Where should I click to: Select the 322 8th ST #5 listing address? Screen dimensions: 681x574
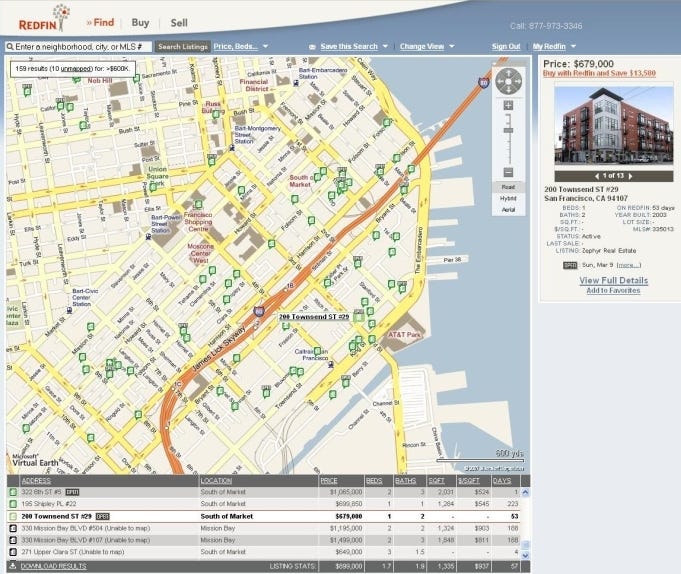coord(41,492)
